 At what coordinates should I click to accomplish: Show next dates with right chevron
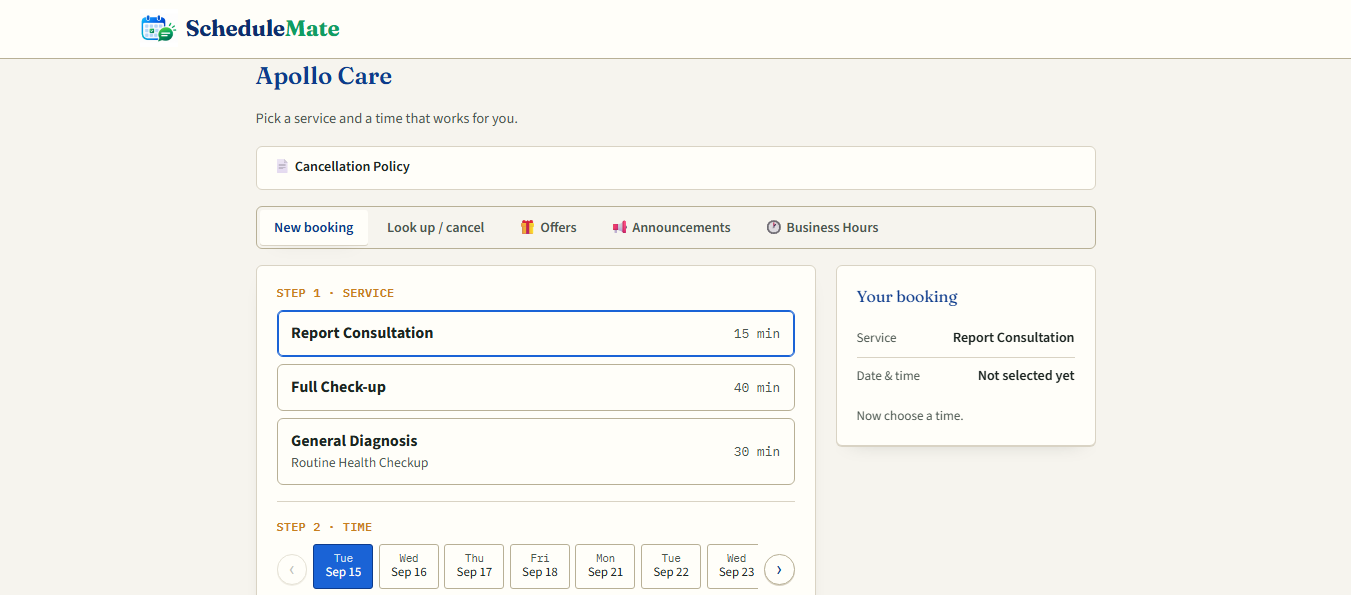point(779,569)
